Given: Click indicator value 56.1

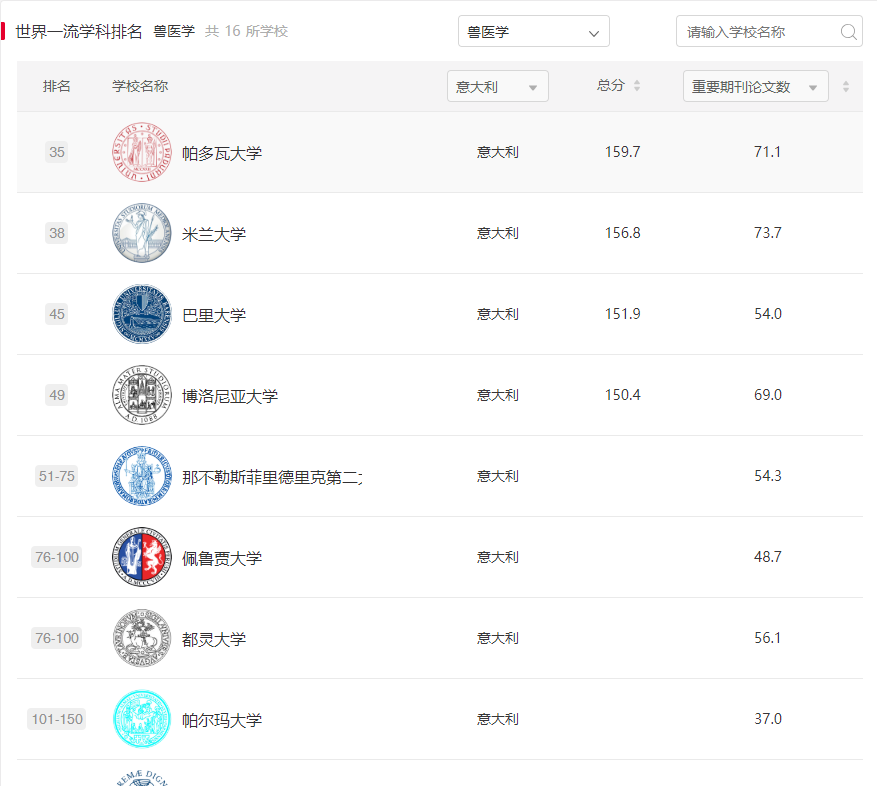Looking at the screenshot, I should [x=767, y=638].
